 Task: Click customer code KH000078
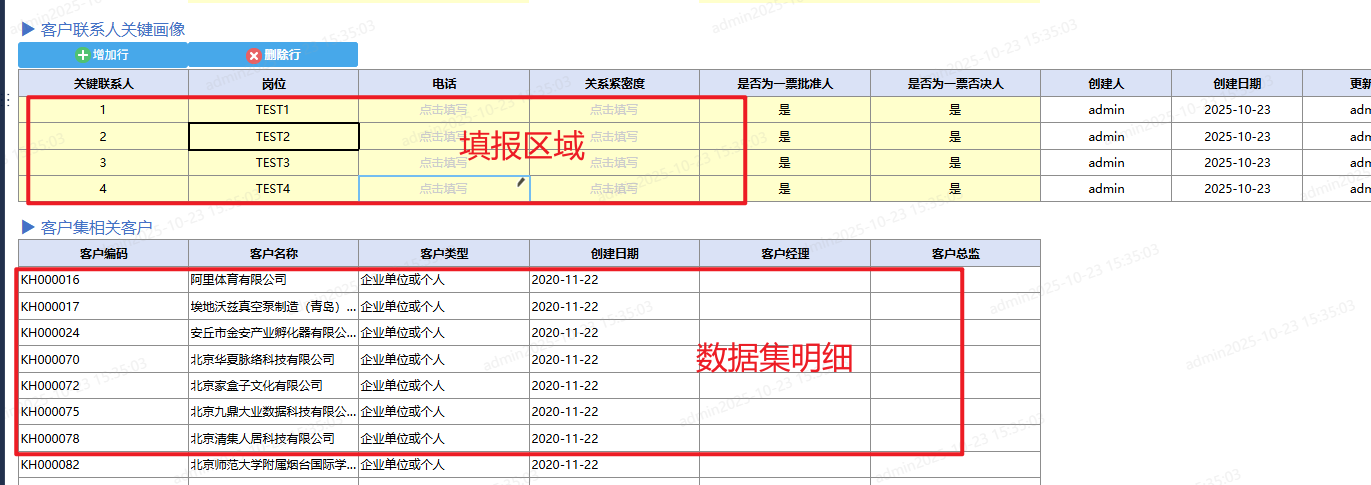[x=50, y=438]
